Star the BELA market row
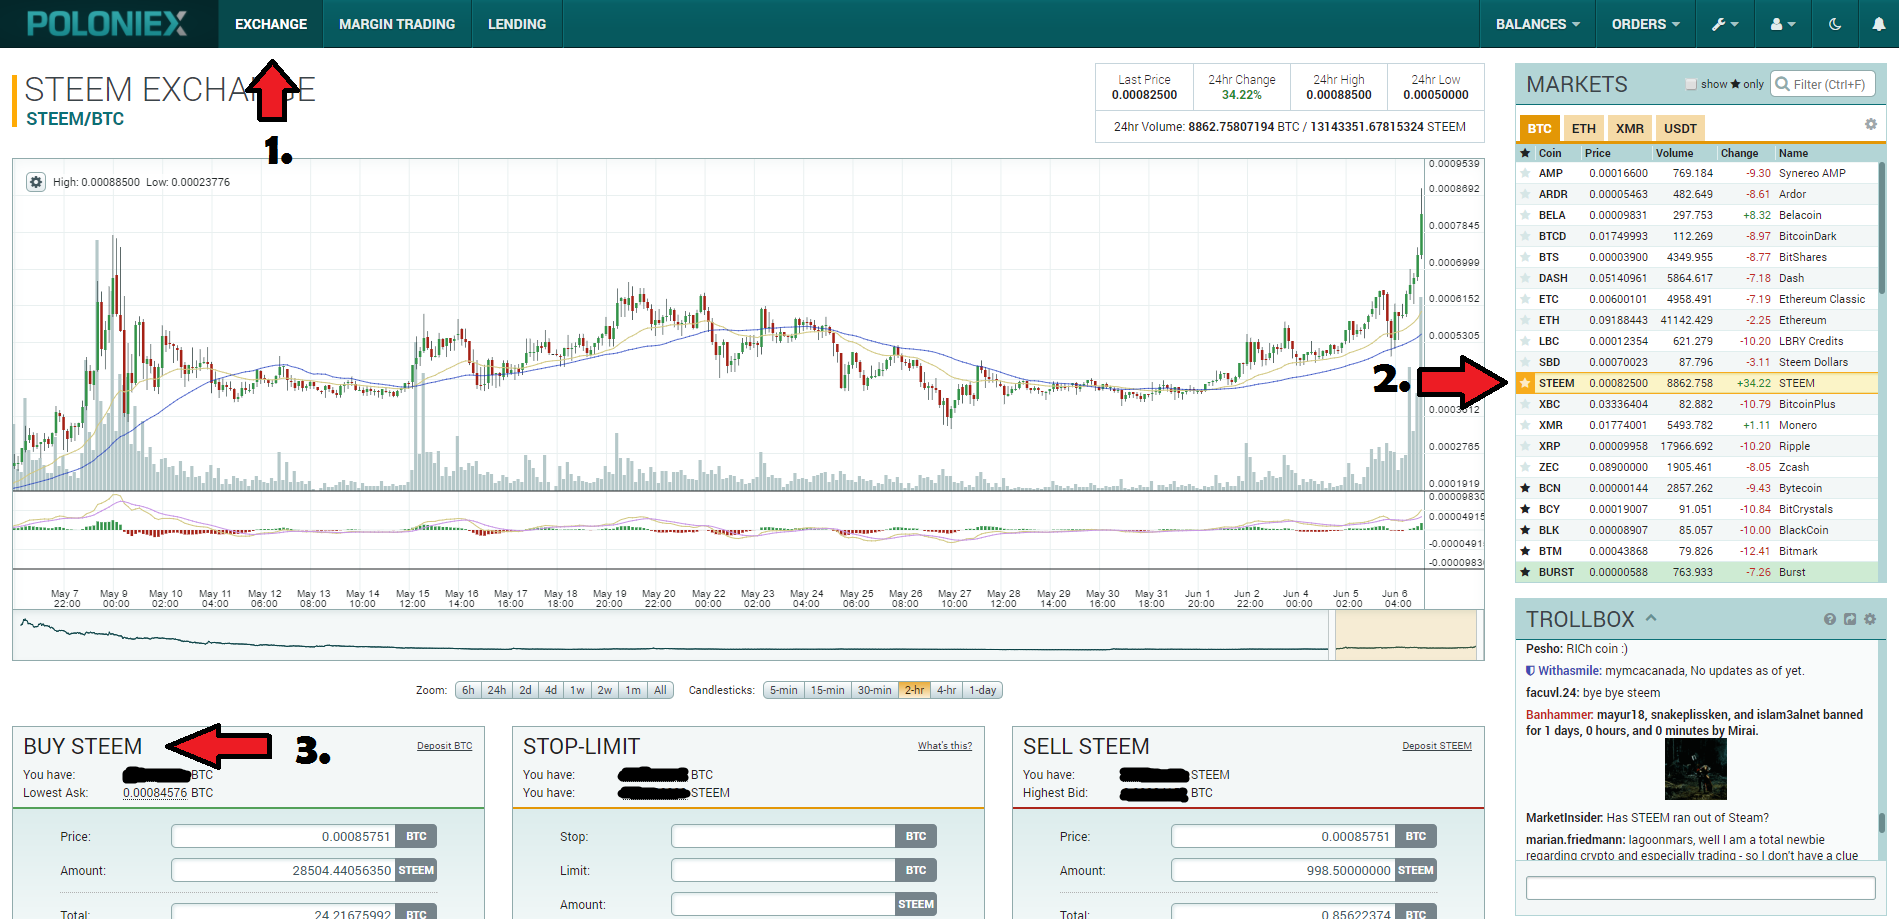 coord(1525,215)
